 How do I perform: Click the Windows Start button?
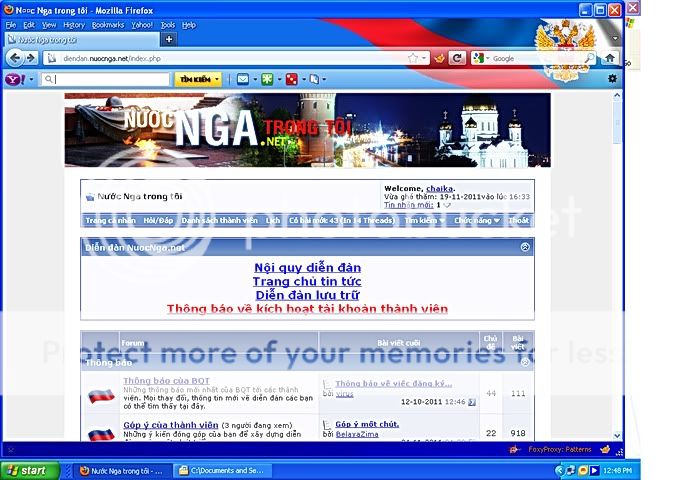[x=27, y=470]
